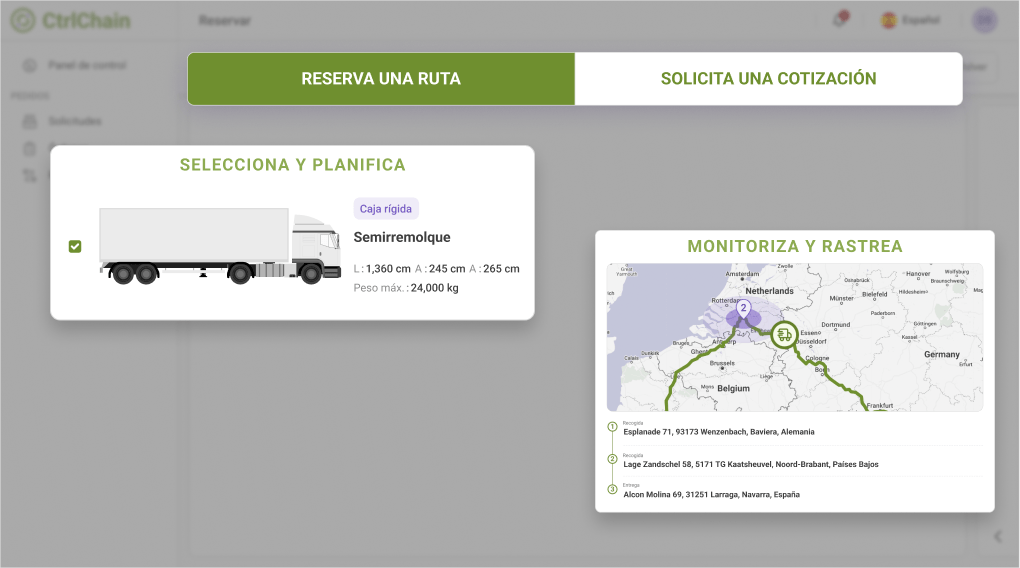Open the SOLICITA UNA COTIZACIÓN tab

(x=768, y=79)
